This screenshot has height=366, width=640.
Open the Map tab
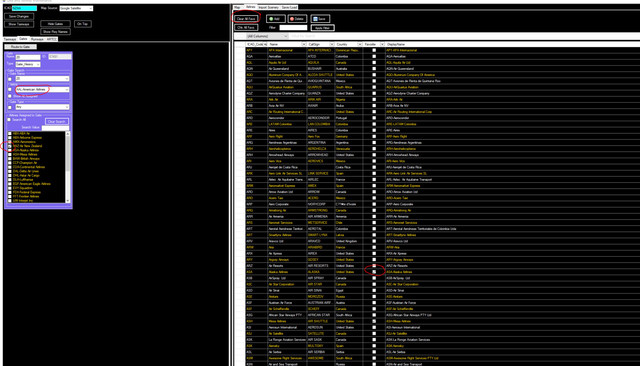coord(238,7)
